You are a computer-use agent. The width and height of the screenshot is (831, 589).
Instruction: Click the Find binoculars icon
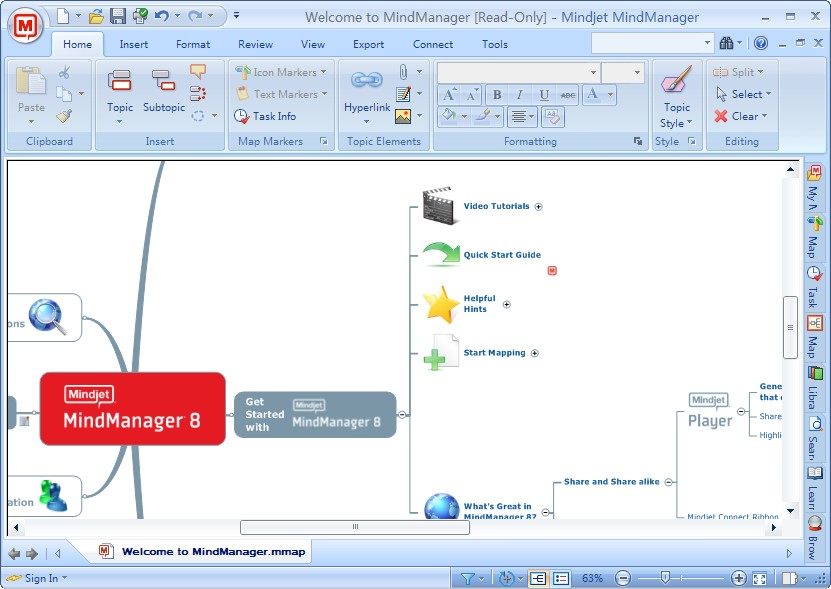pos(726,43)
